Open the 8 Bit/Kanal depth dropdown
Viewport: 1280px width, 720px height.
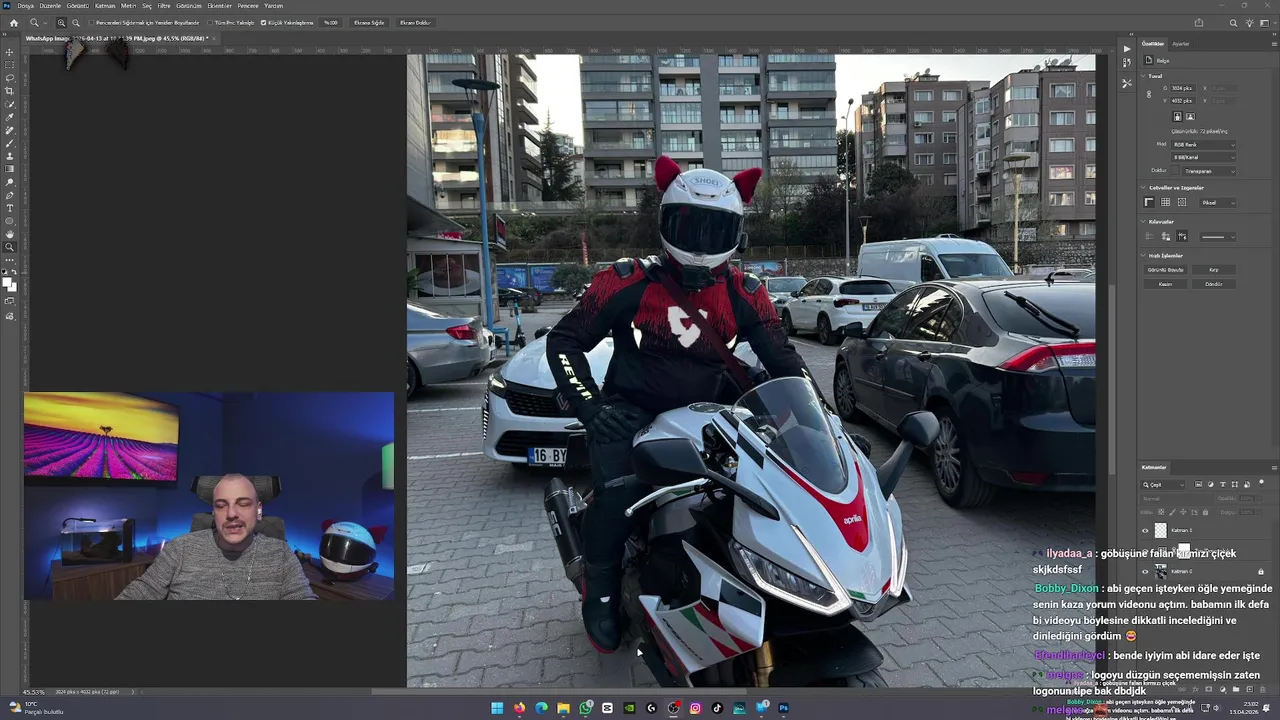click(1203, 157)
